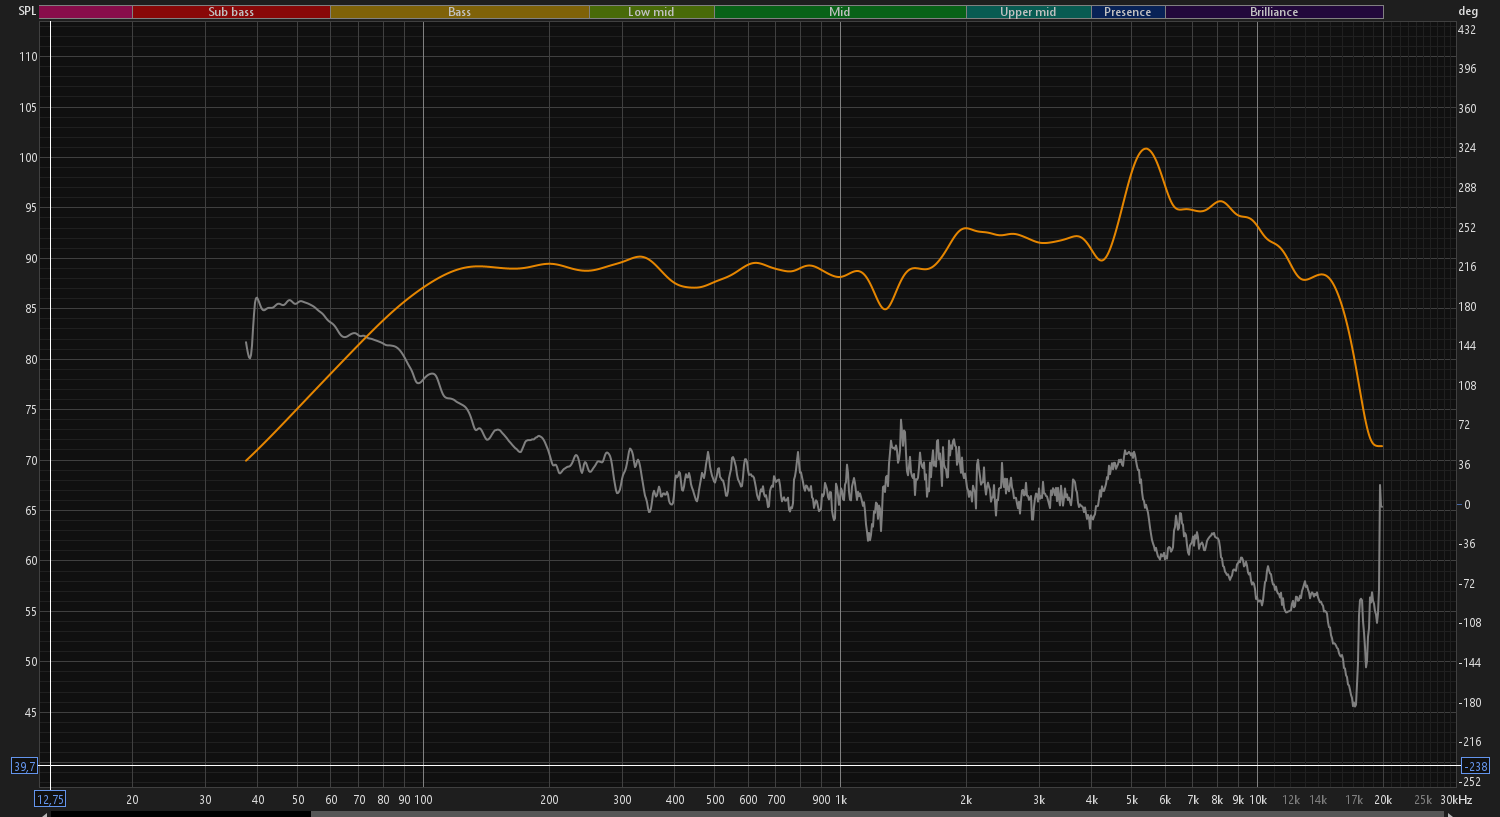Viewport: 1500px width, 817px height.
Task: Click the unlabeled pink band before Sub bass
Action: click(x=86, y=12)
